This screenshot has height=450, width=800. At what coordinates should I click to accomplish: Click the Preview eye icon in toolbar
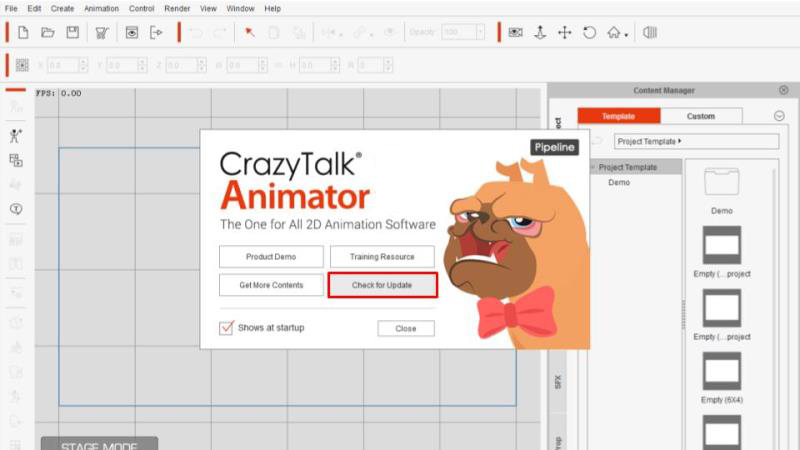(132, 33)
